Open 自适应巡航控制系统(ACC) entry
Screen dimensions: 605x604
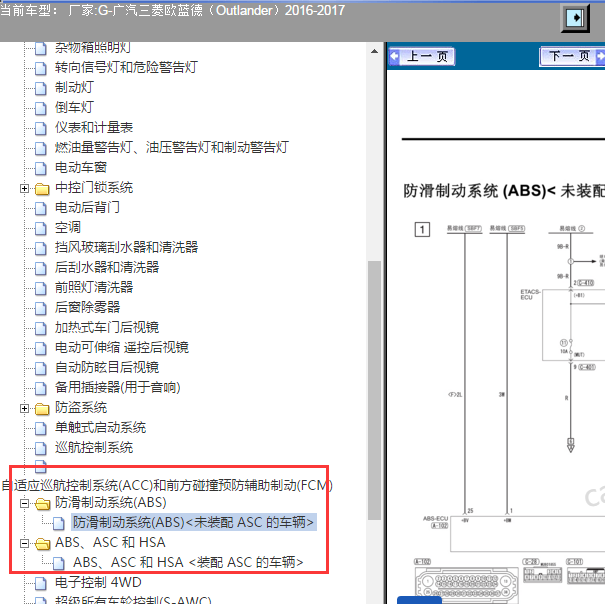point(167,485)
